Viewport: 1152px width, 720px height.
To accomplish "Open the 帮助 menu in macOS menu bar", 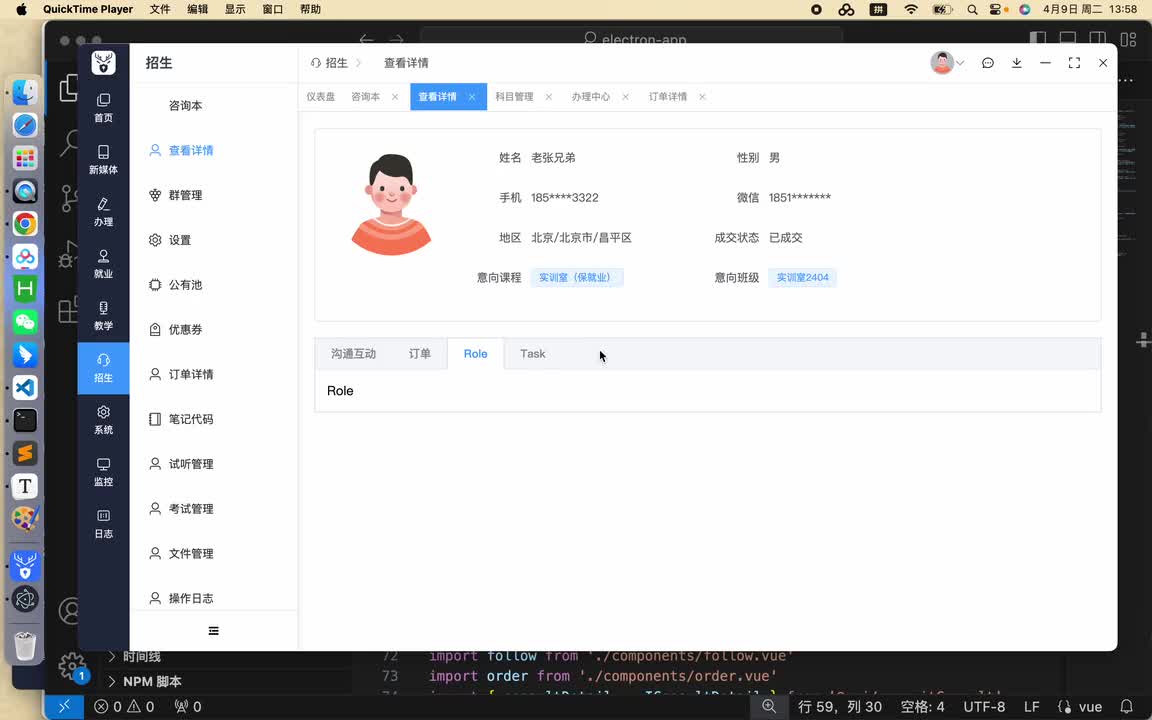I will pyautogui.click(x=310, y=10).
